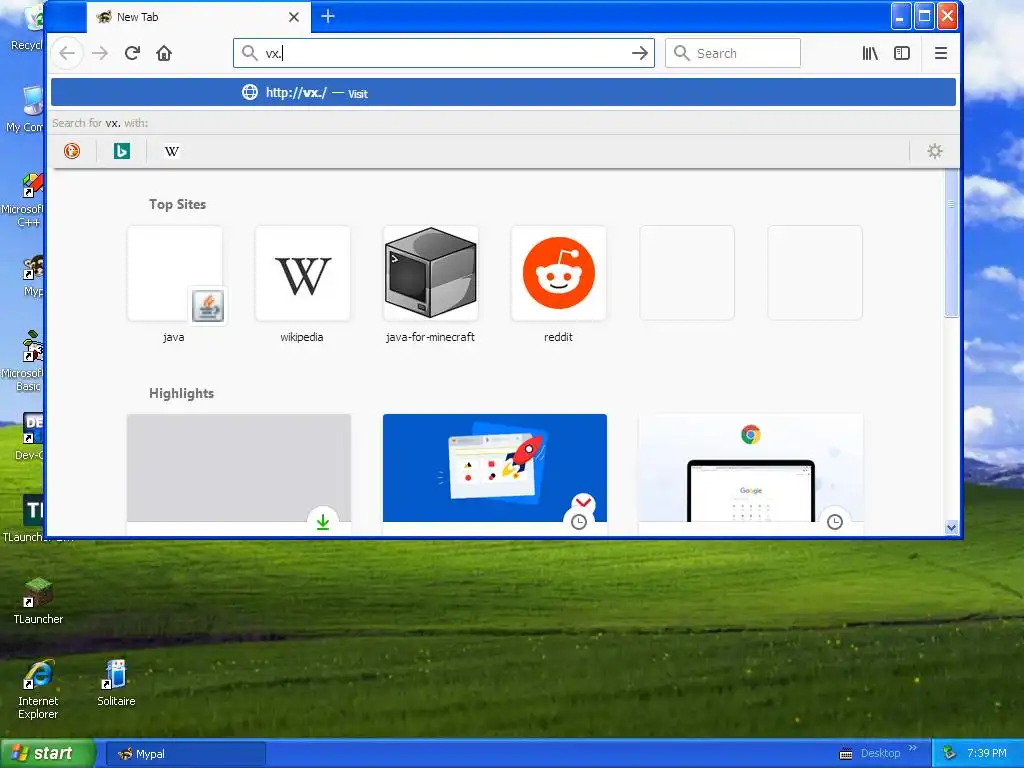Open the Windows start button
Image resolution: width=1024 pixels, height=768 pixels.
(x=48, y=753)
